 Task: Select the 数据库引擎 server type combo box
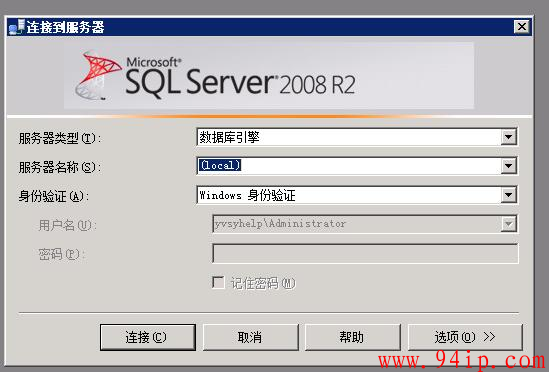[357, 137]
